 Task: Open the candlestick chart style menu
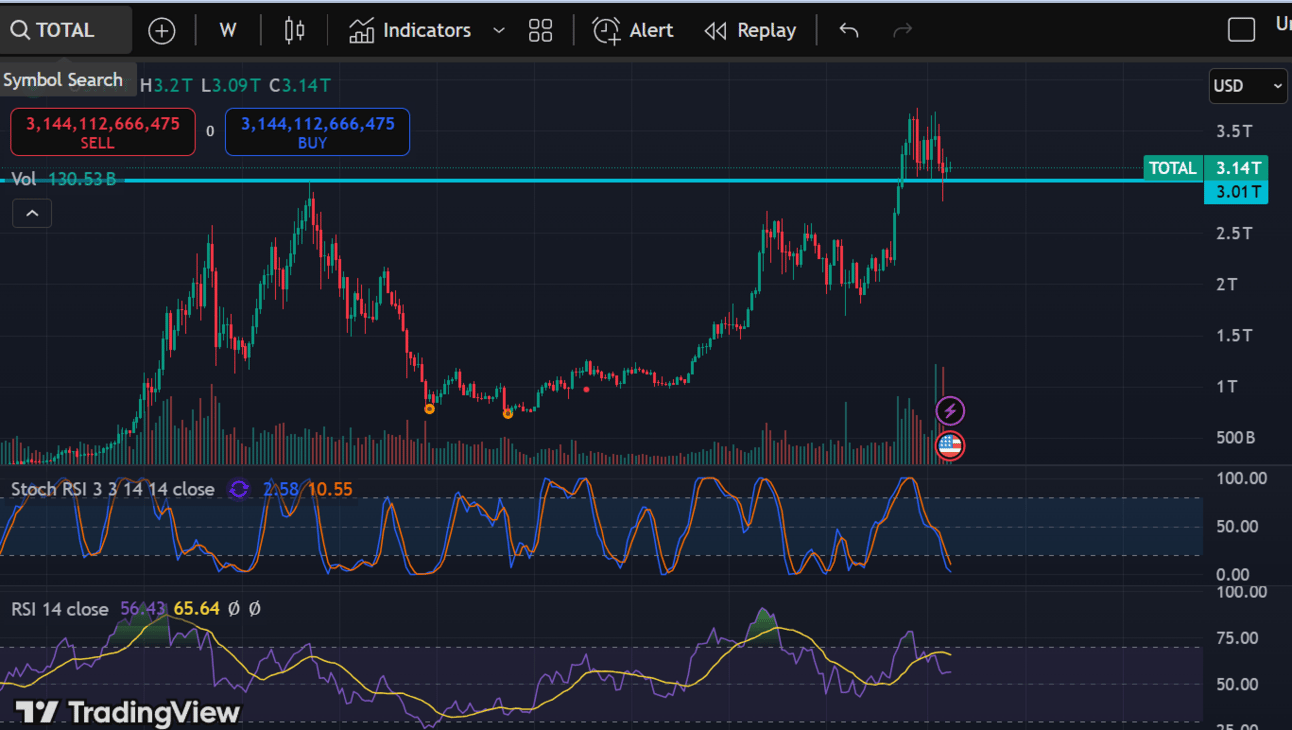294,31
